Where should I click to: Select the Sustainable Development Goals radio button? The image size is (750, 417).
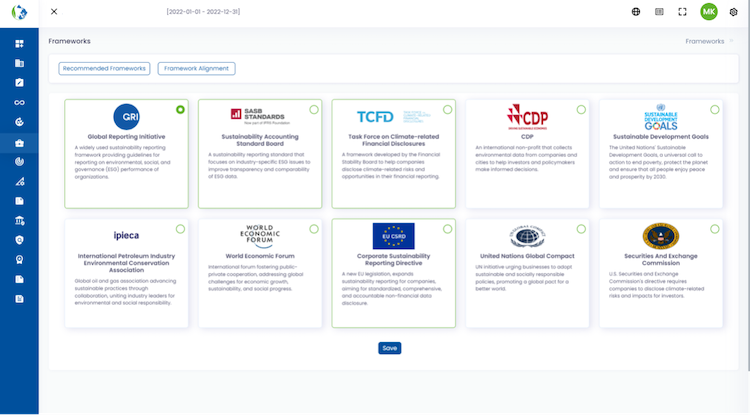point(715,110)
